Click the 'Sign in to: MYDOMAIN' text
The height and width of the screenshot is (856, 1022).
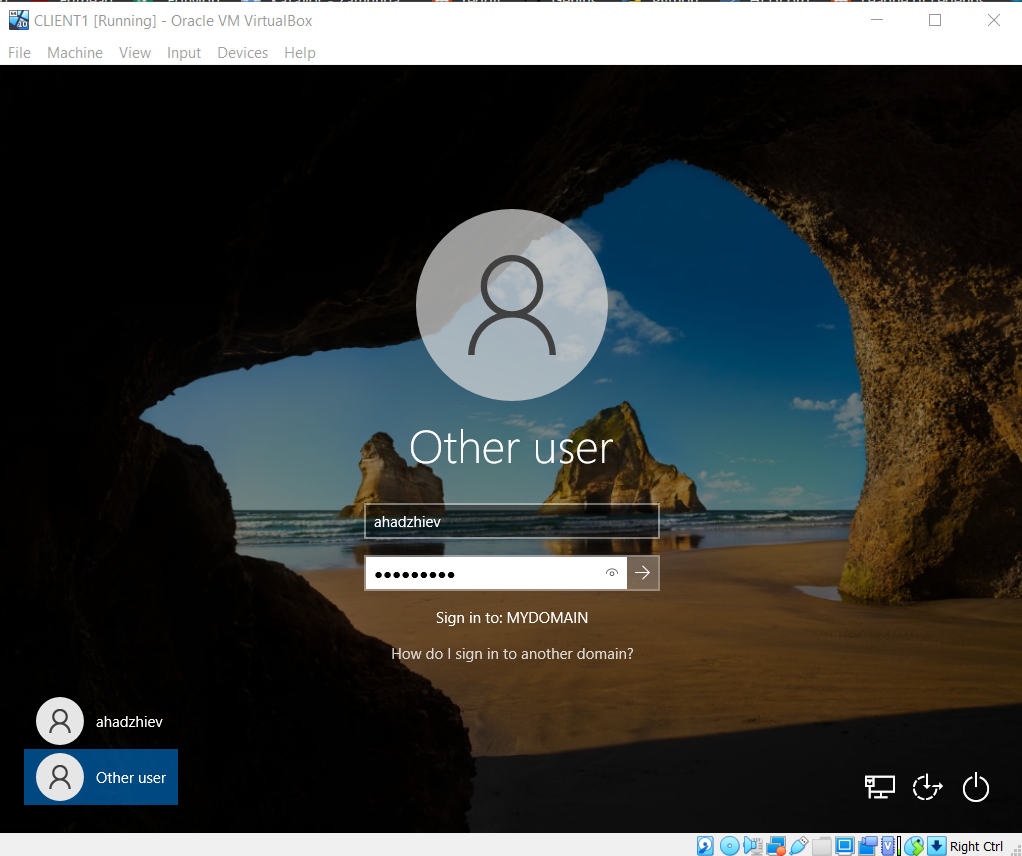pos(512,617)
